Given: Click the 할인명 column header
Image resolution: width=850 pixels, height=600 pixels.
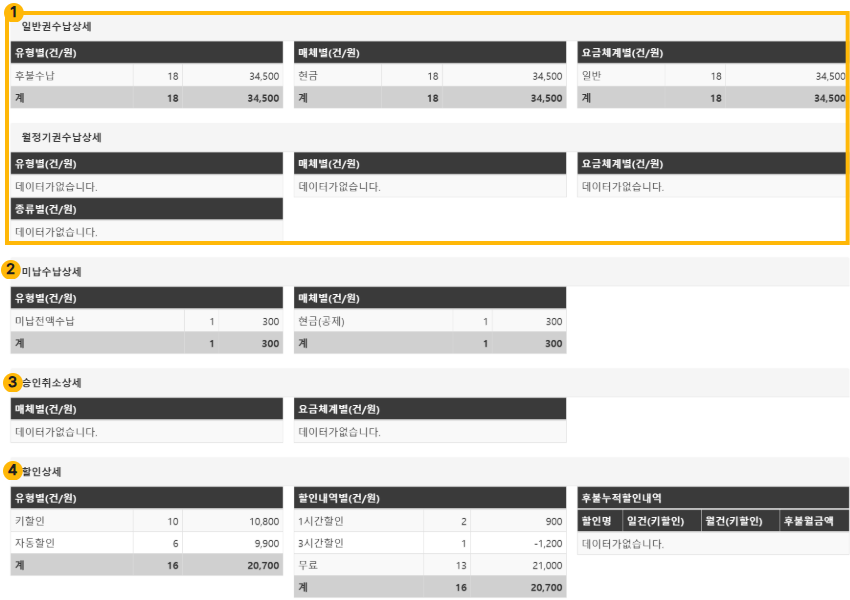Looking at the screenshot, I should pyautogui.click(x=600, y=521).
